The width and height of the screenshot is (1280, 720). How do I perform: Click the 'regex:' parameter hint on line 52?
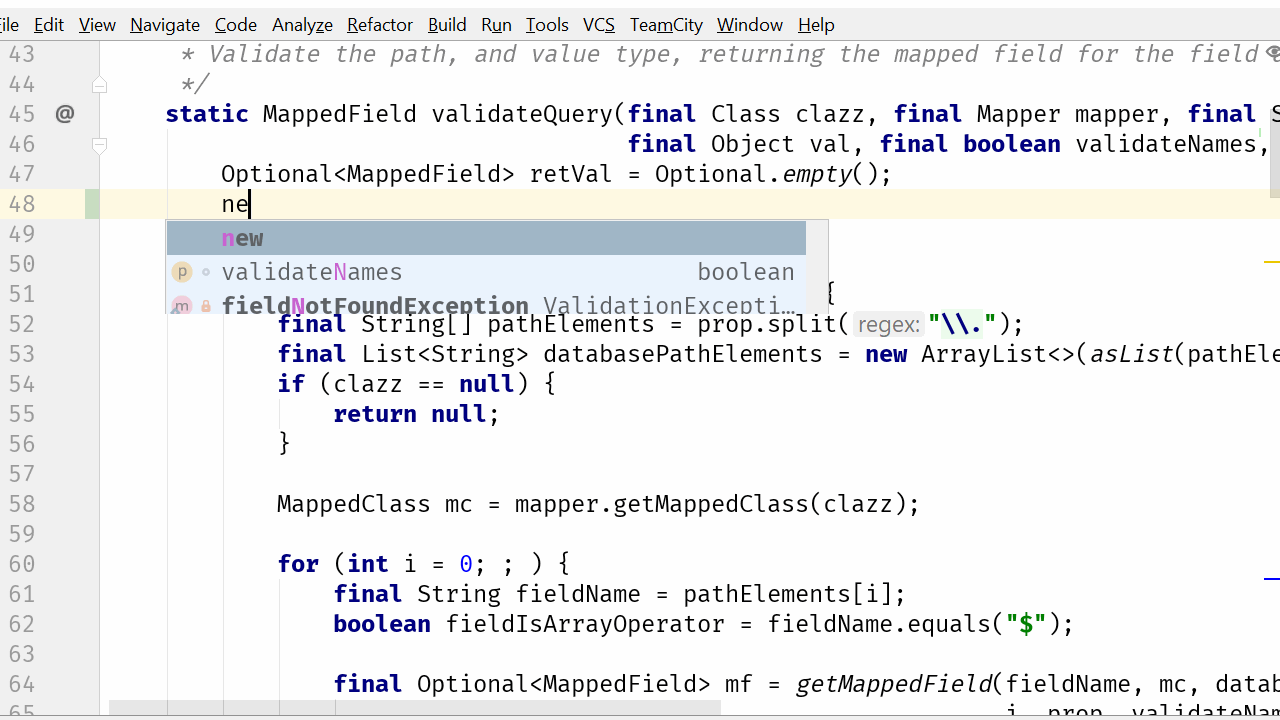(x=888, y=324)
